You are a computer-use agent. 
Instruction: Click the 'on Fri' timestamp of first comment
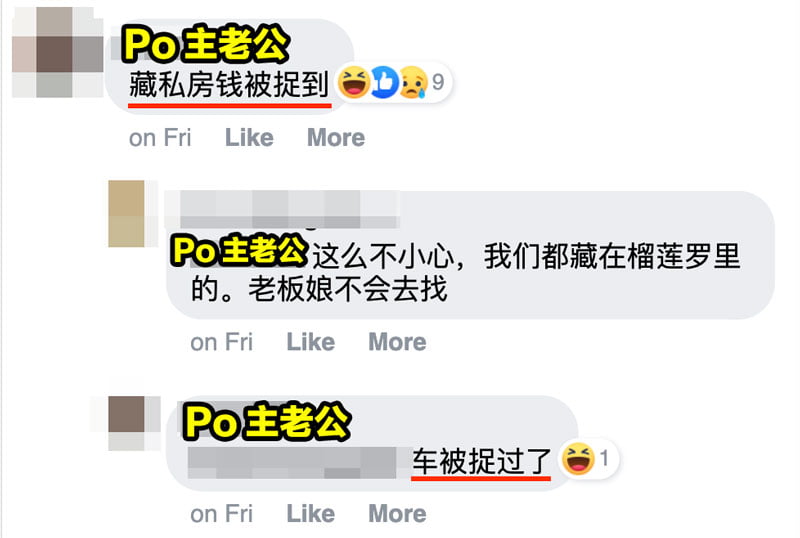[x=160, y=138]
